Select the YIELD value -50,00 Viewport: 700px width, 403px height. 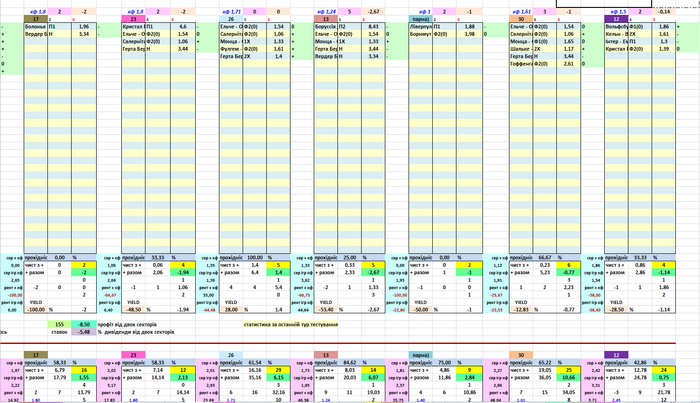pyautogui.click(x=421, y=309)
